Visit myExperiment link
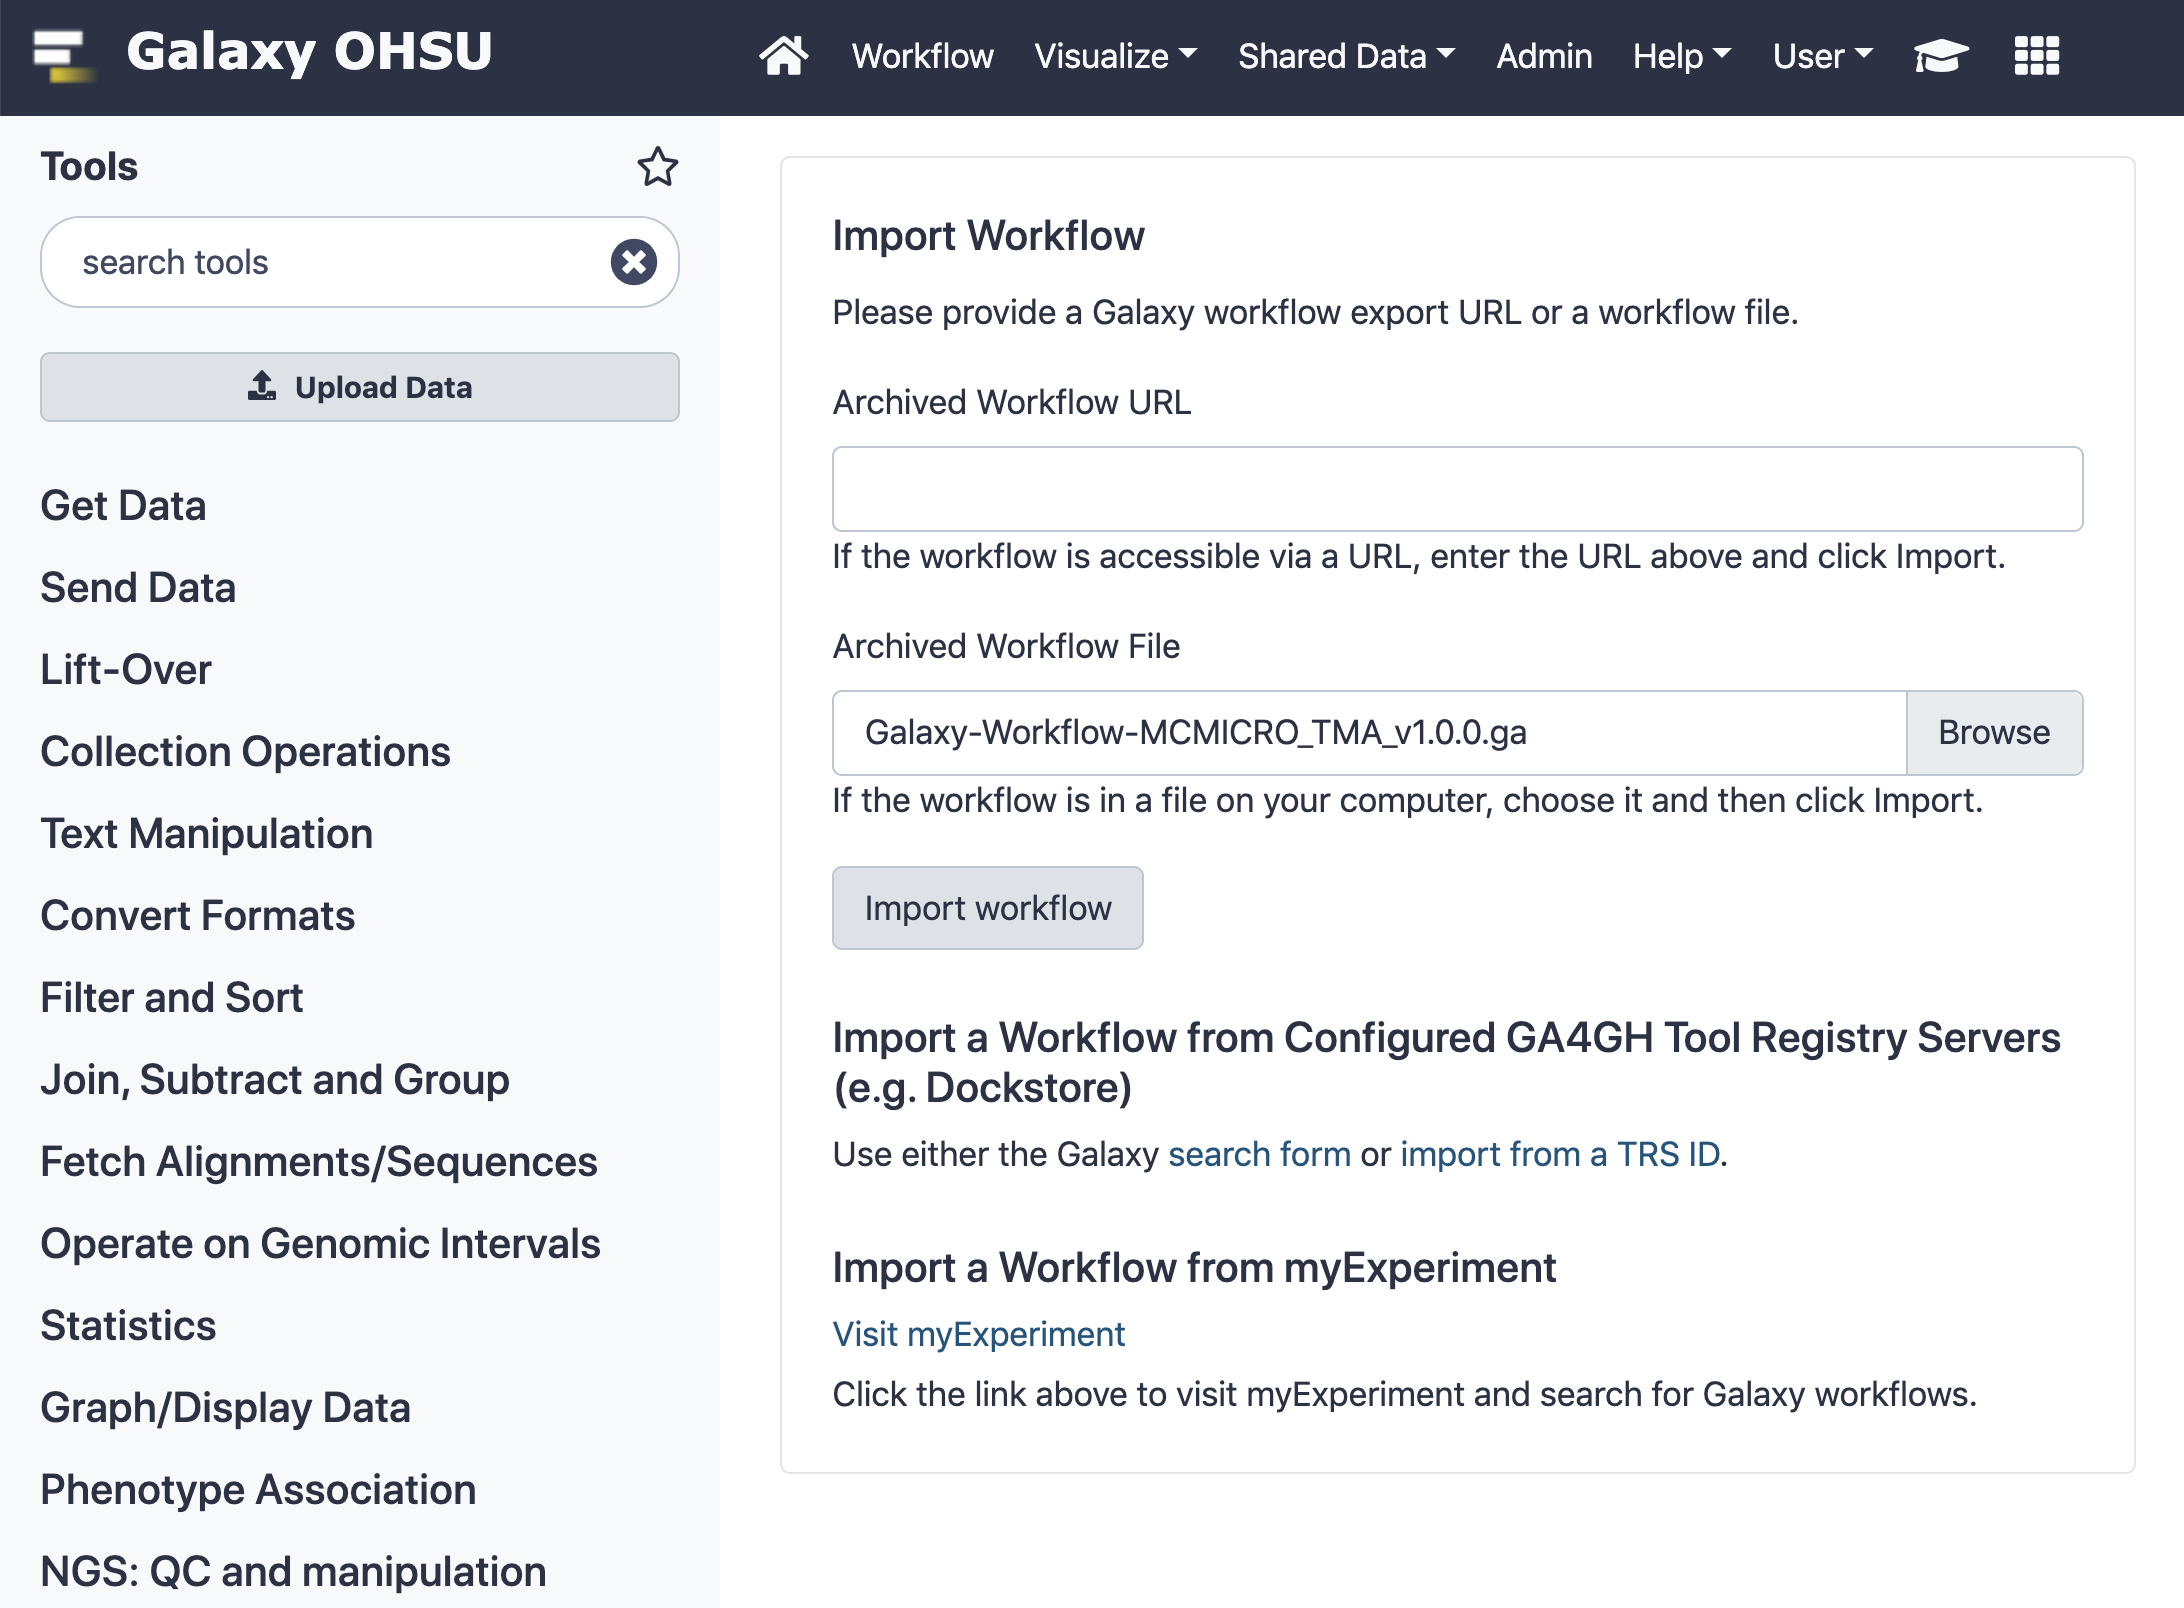 tap(979, 1334)
